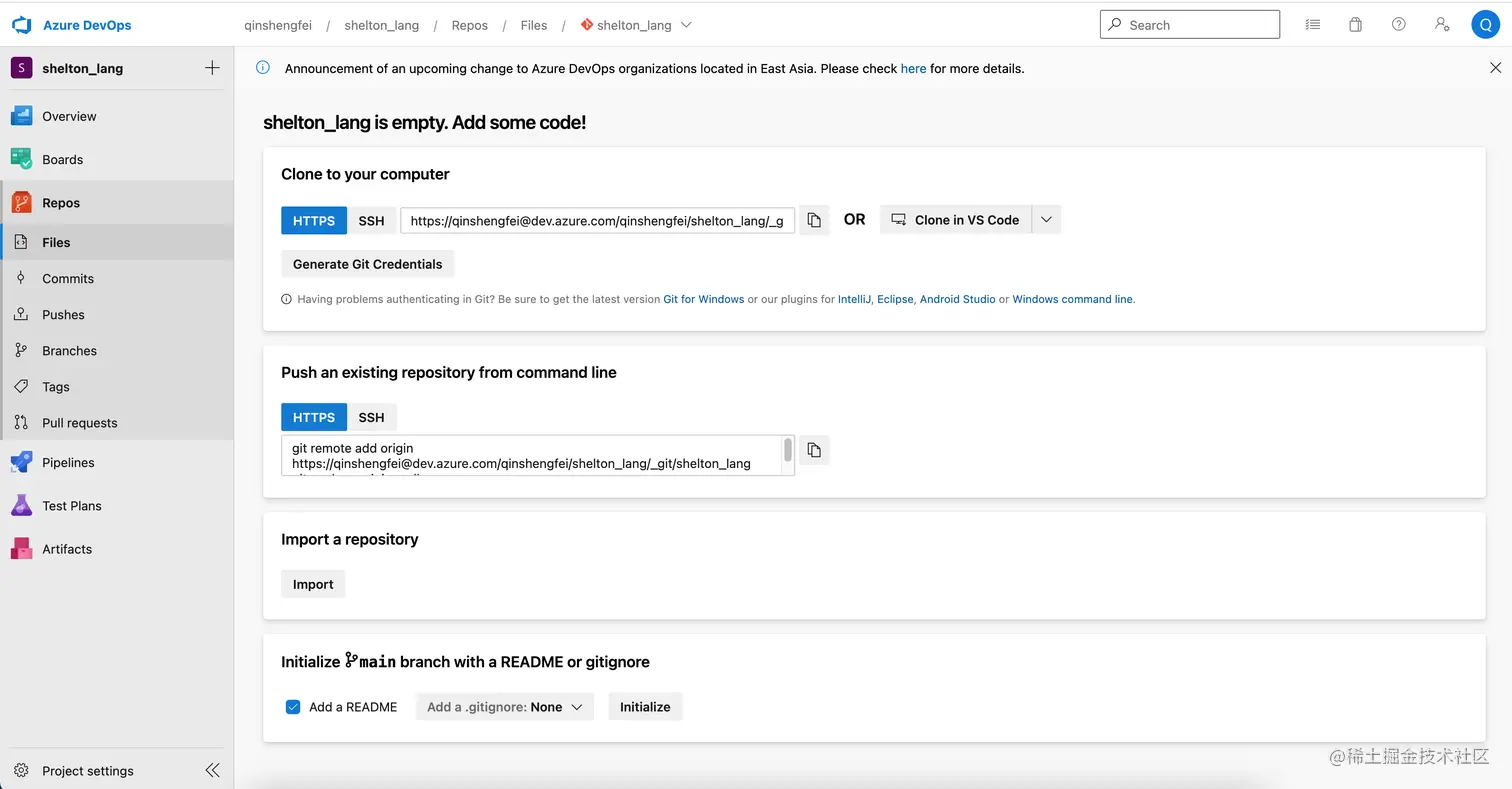Screen dimensions: 1512x789
Task: Click Files in the breadcrumb
Action: pos(534,25)
